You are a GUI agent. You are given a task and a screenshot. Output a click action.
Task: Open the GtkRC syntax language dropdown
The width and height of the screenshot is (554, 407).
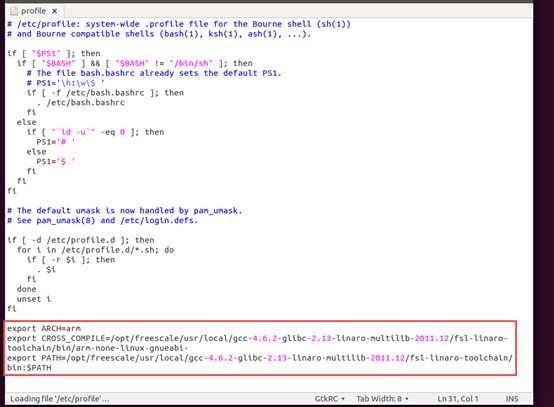[329, 399]
